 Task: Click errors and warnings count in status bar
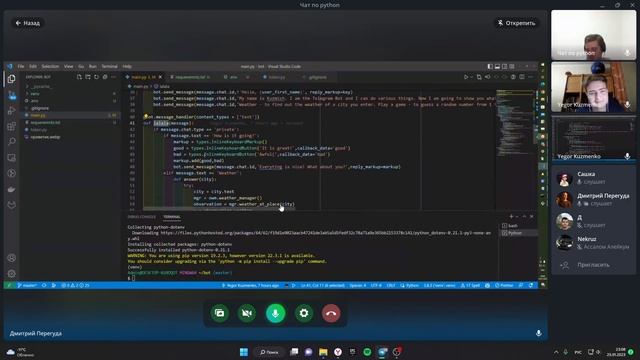[x=75, y=285]
